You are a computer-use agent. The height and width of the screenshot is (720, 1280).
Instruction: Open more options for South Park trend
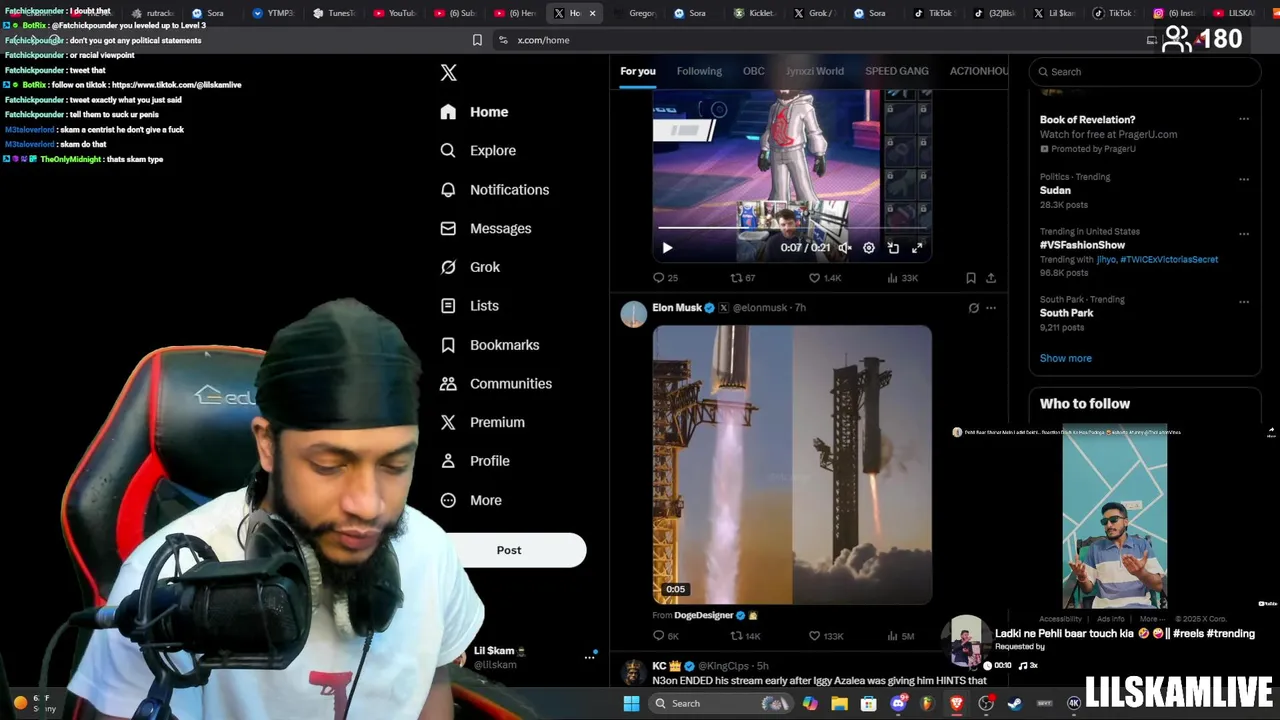(1244, 302)
